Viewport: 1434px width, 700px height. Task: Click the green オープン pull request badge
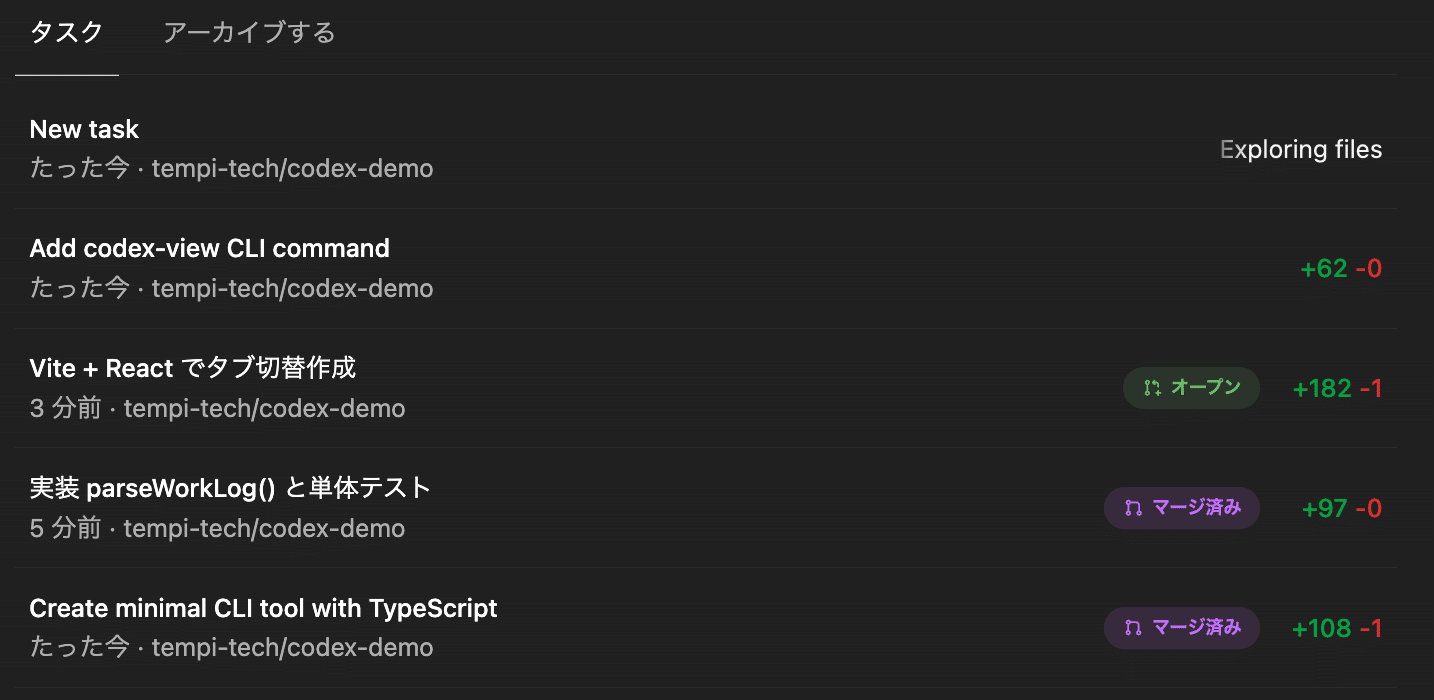[x=1191, y=388]
